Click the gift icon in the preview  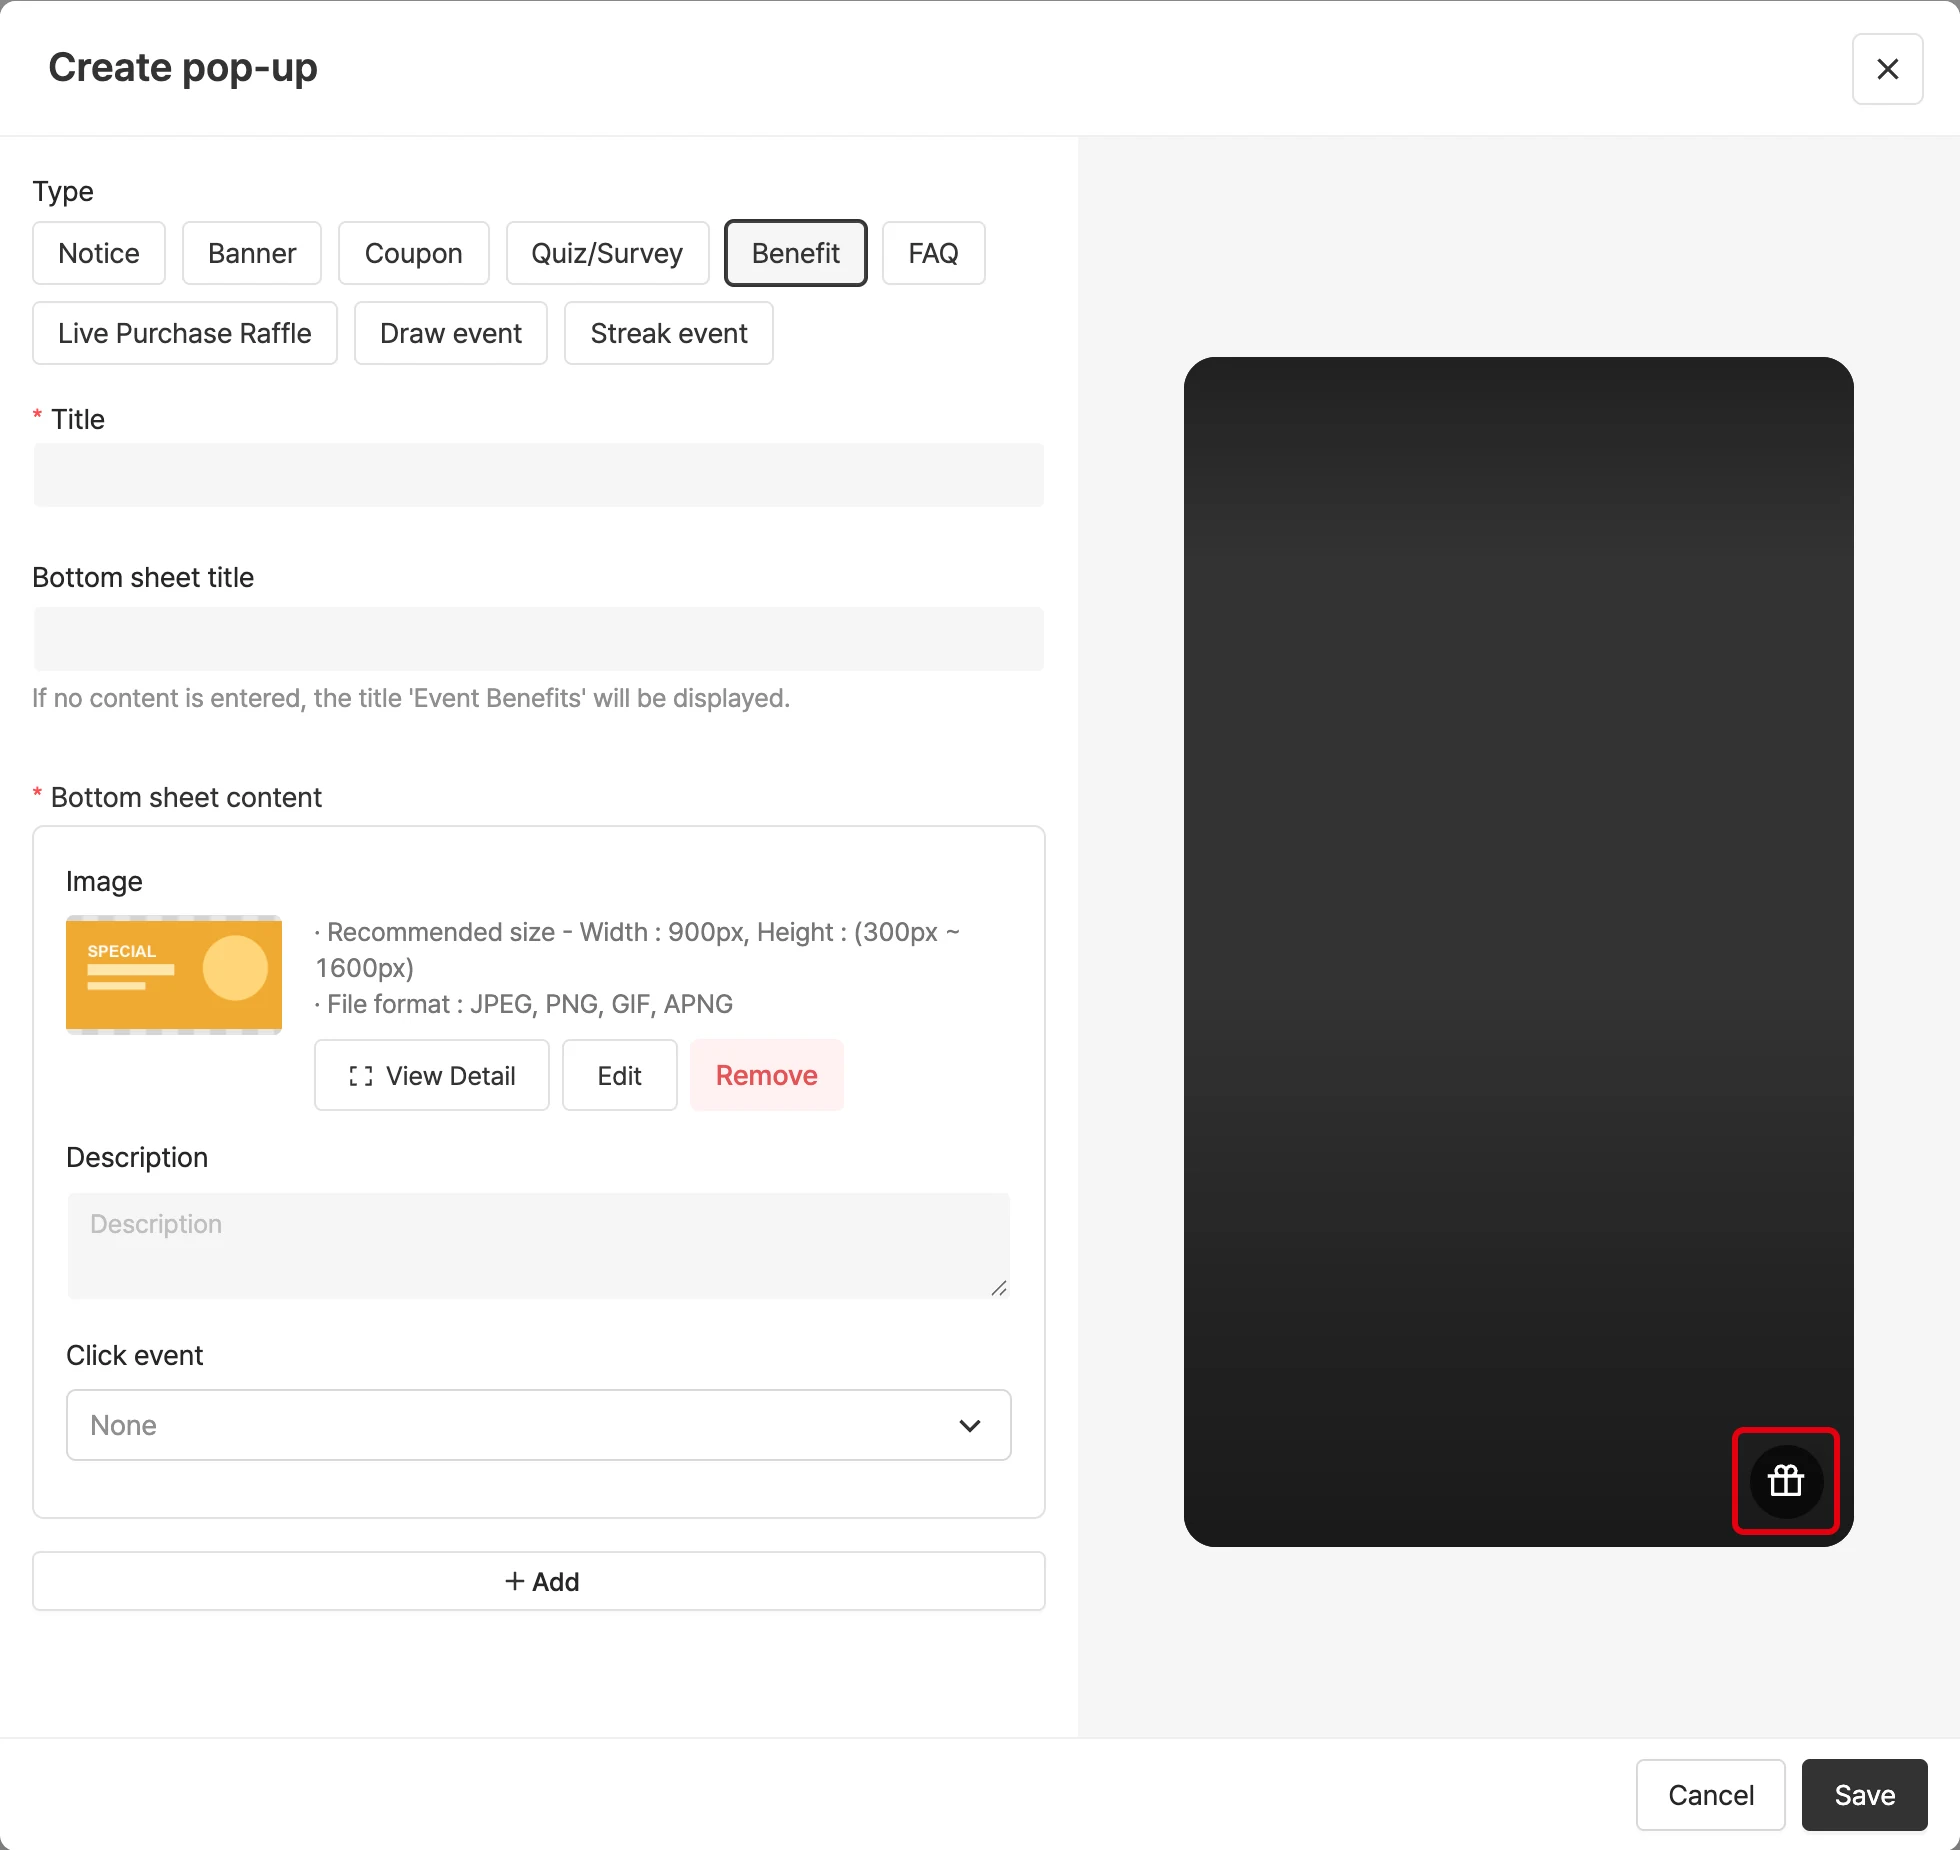point(1786,1480)
